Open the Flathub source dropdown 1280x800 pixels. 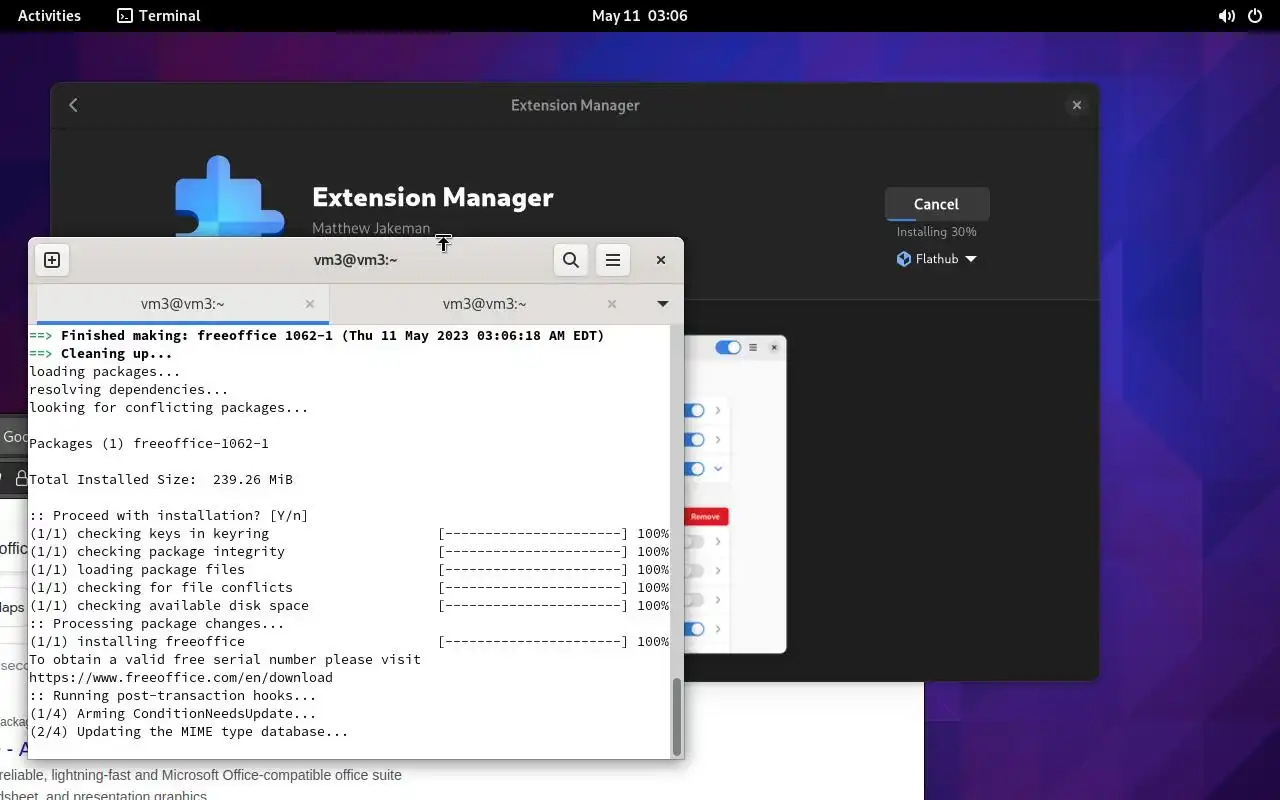(x=937, y=259)
